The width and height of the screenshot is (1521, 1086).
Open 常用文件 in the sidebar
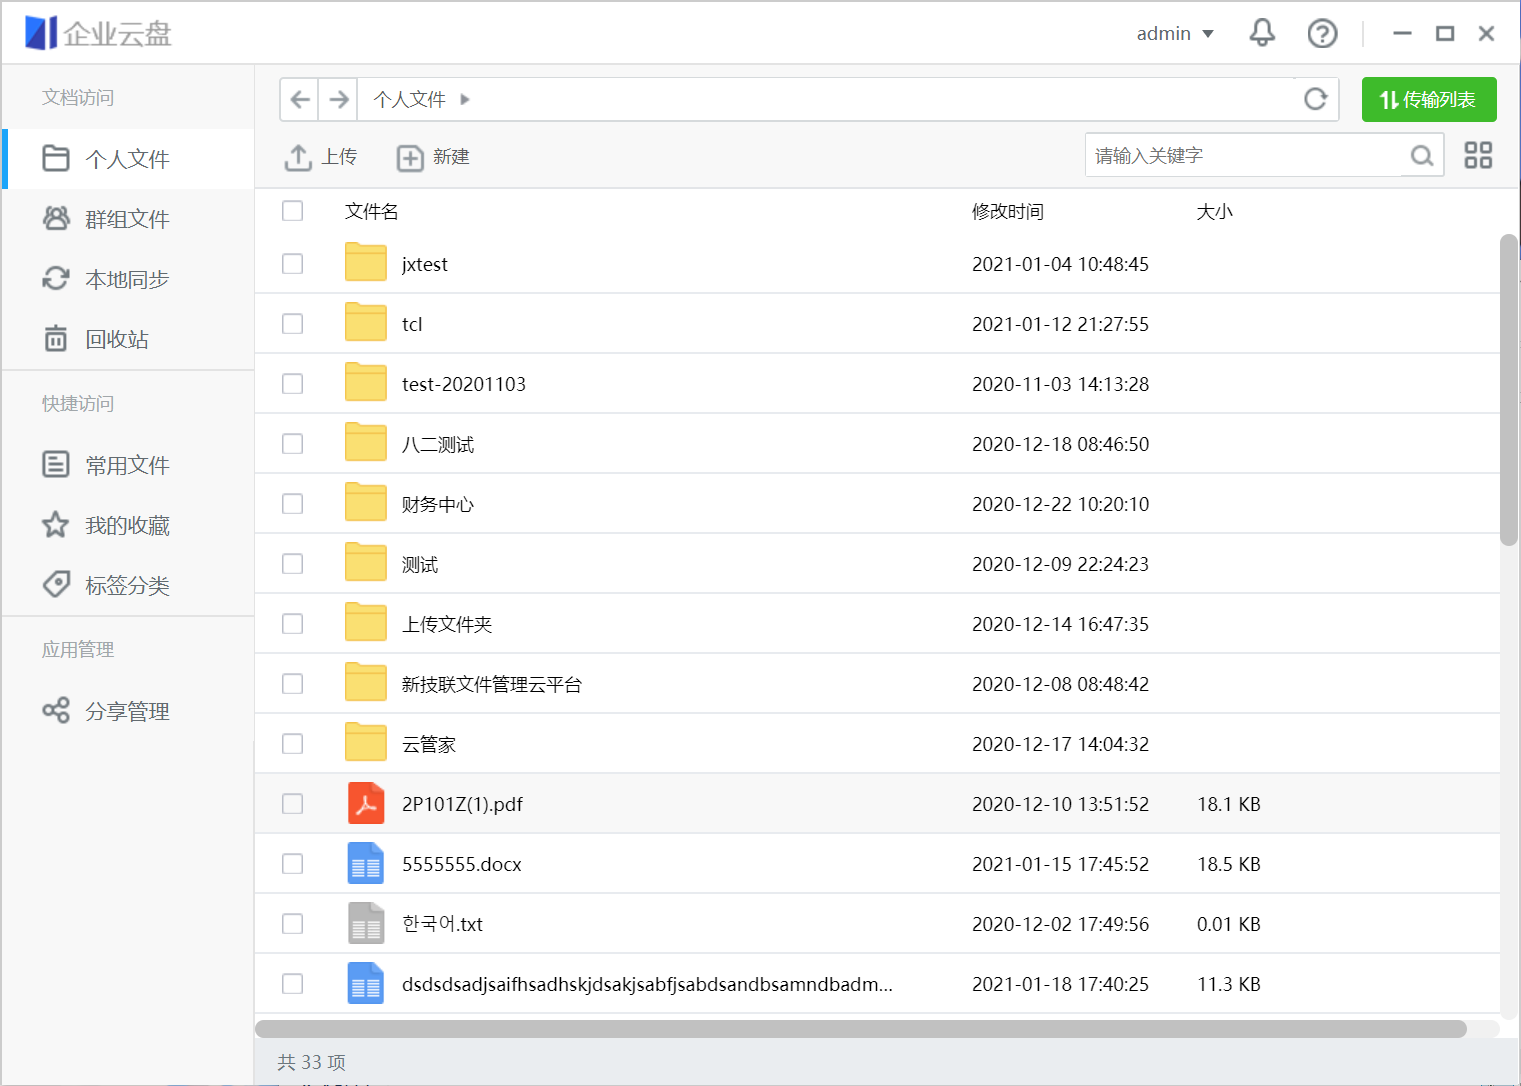tap(128, 465)
